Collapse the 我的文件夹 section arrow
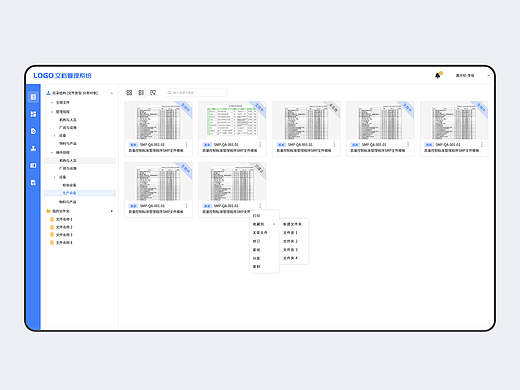The height and width of the screenshot is (390, 520). pos(112,211)
